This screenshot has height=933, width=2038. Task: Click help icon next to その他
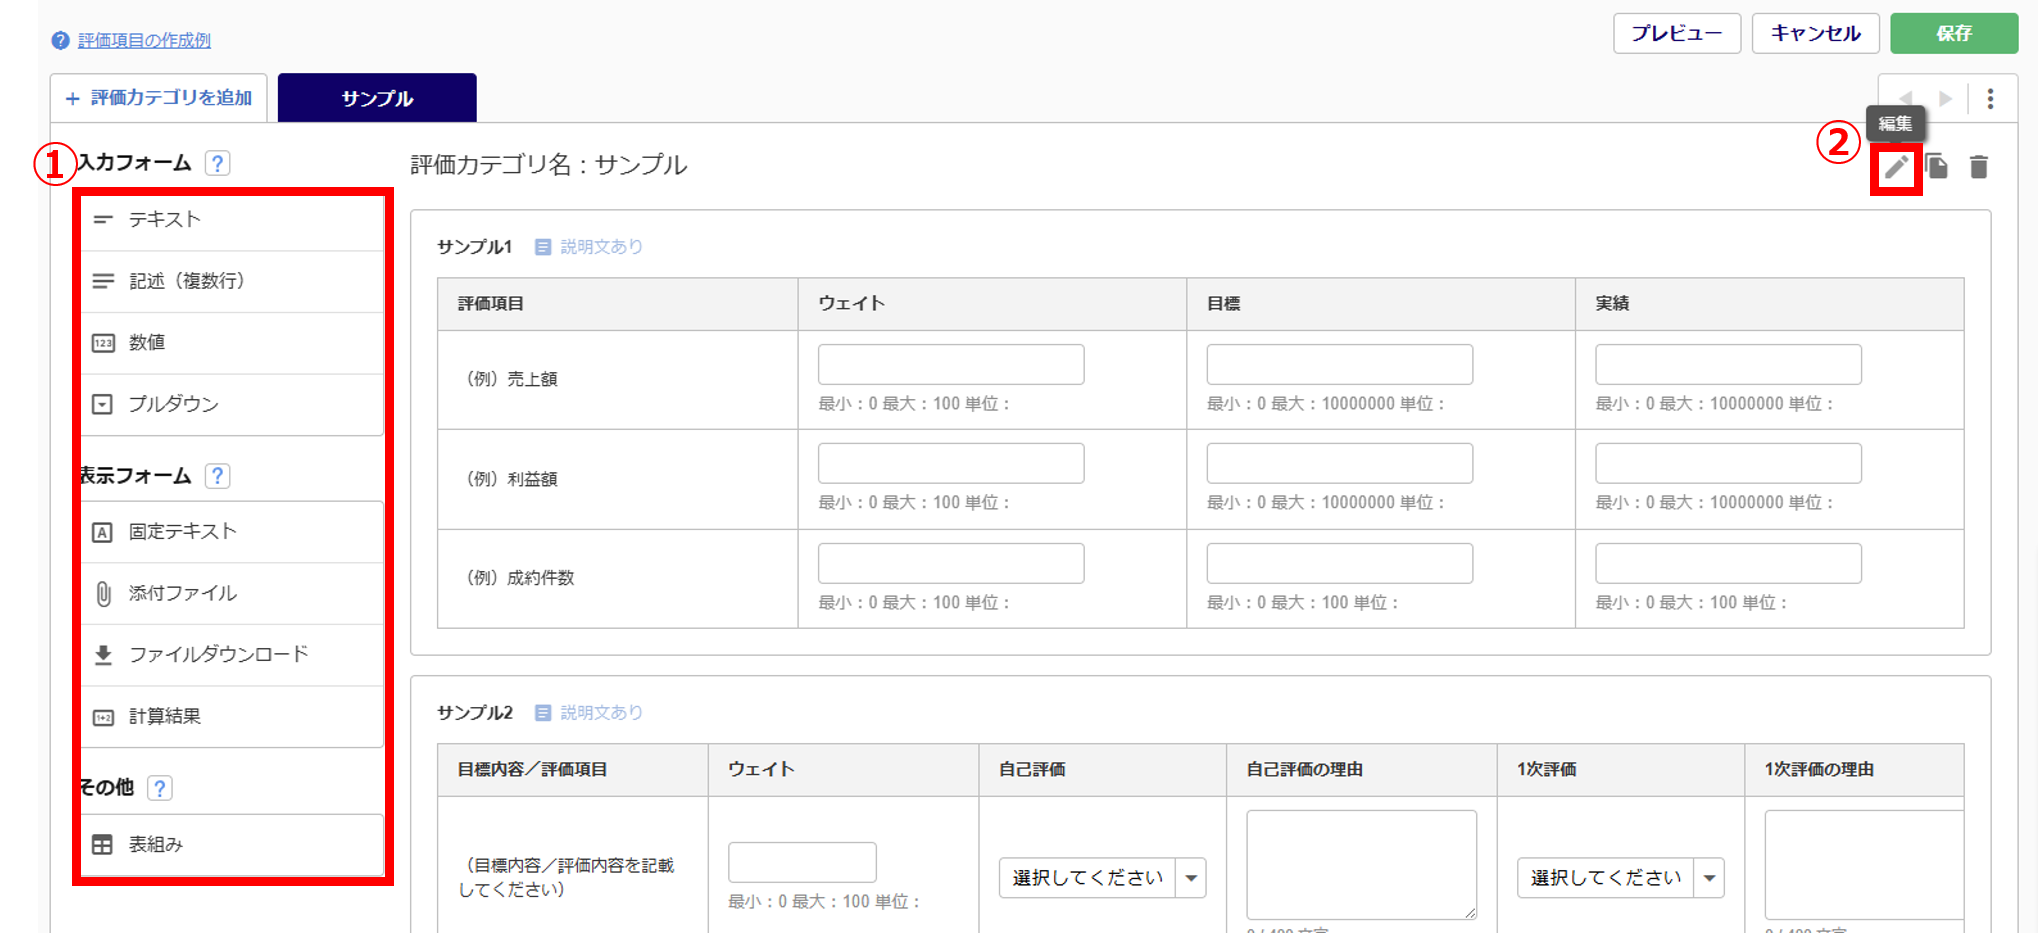[159, 788]
